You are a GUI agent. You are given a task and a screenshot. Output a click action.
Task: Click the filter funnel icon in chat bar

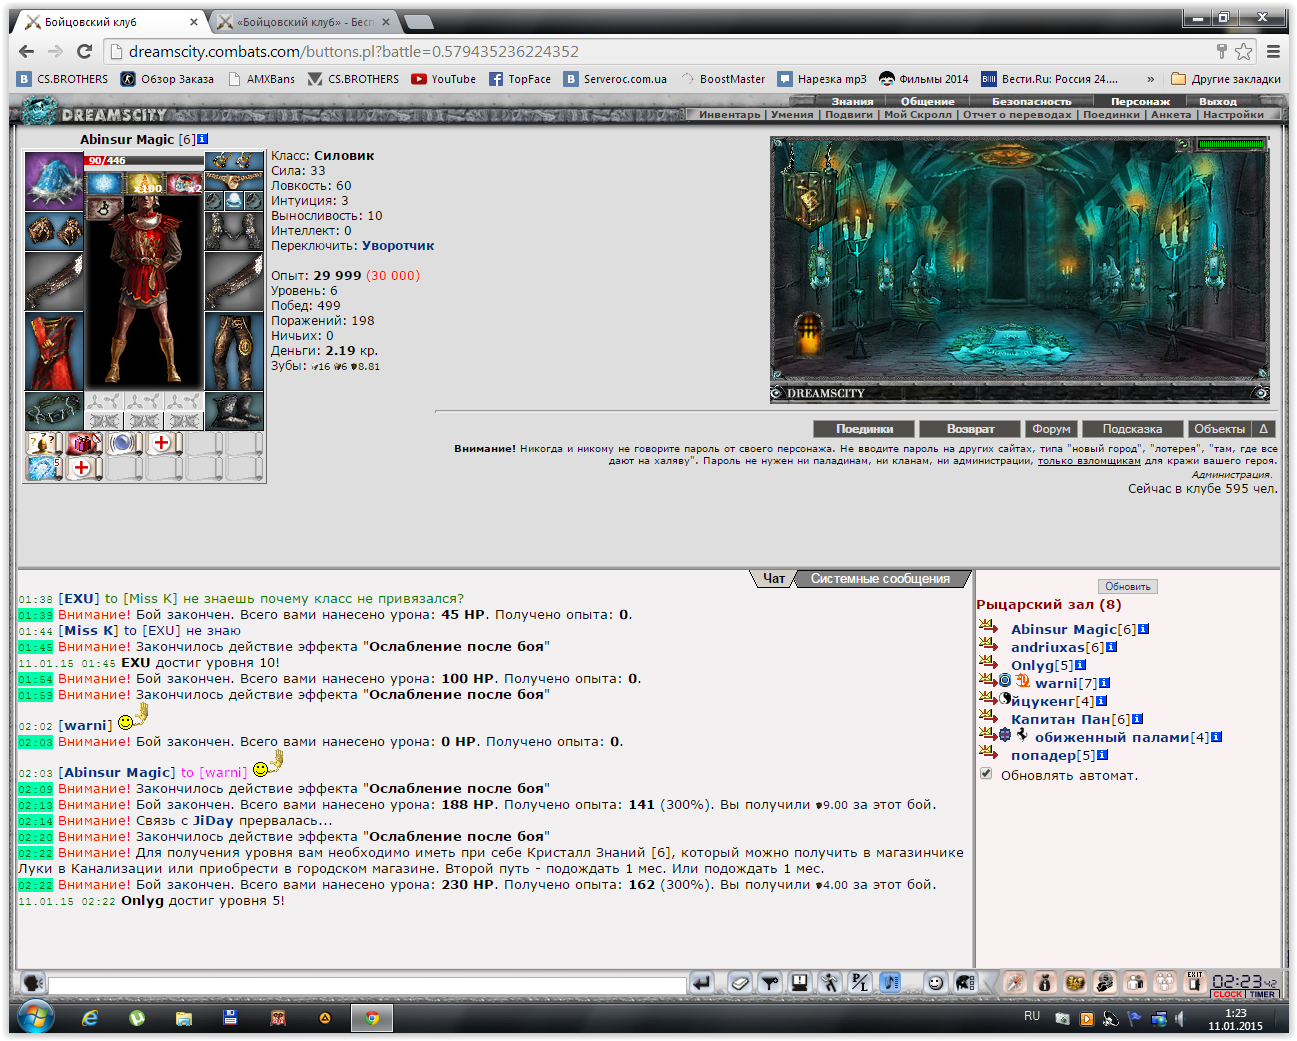[x=770, y=983]
